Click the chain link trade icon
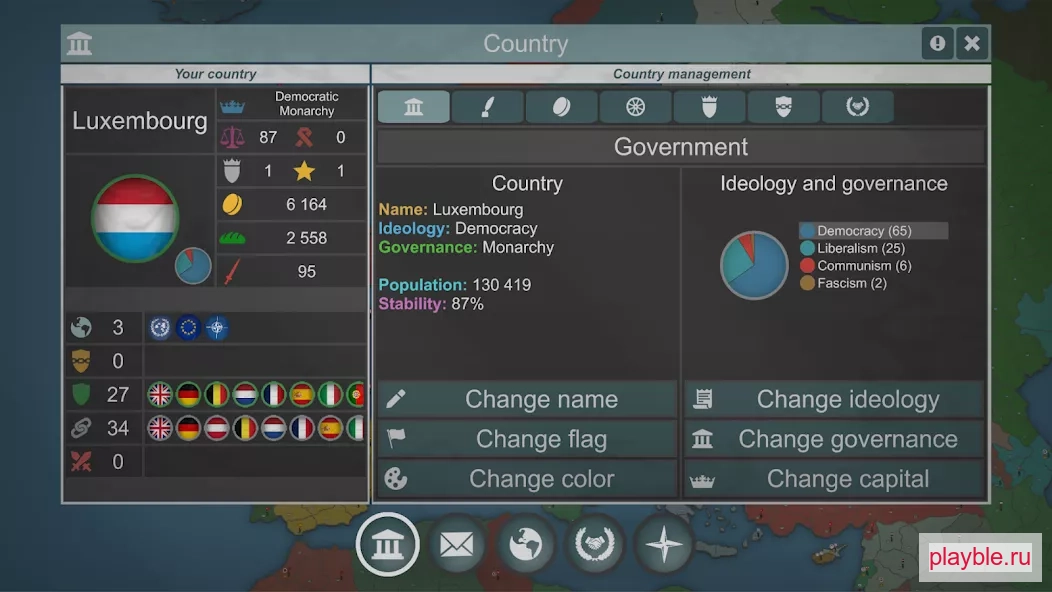1052x592 pixels. tap(81, 428)
